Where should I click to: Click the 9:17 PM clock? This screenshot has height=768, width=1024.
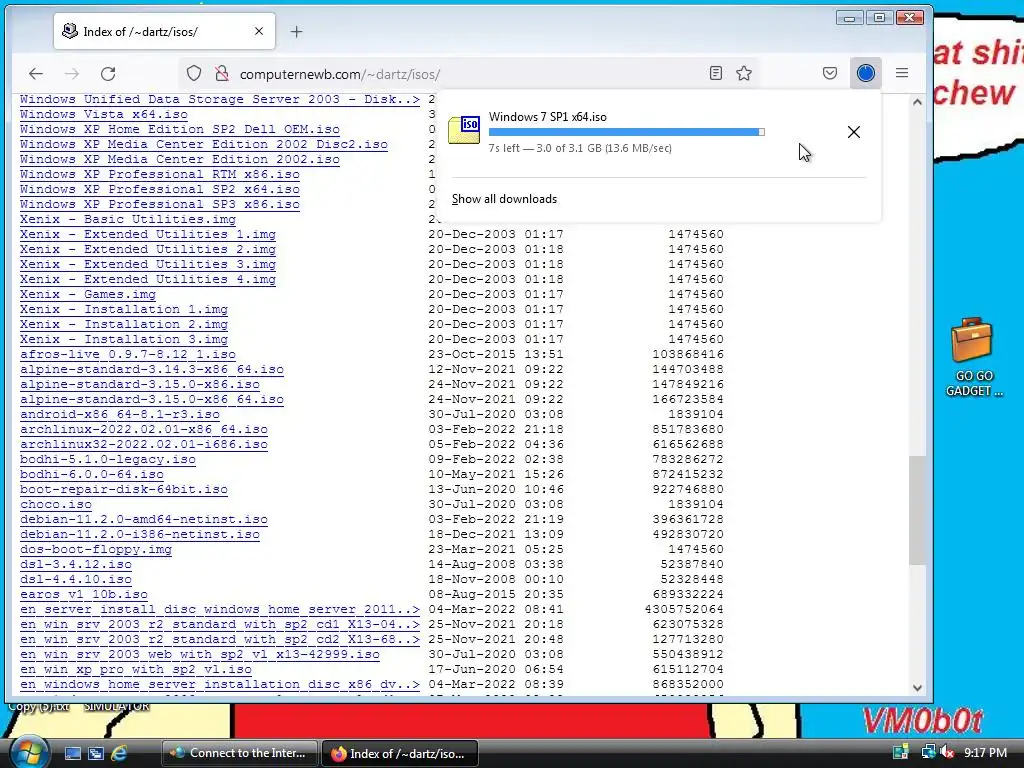(x=985, y=752)
